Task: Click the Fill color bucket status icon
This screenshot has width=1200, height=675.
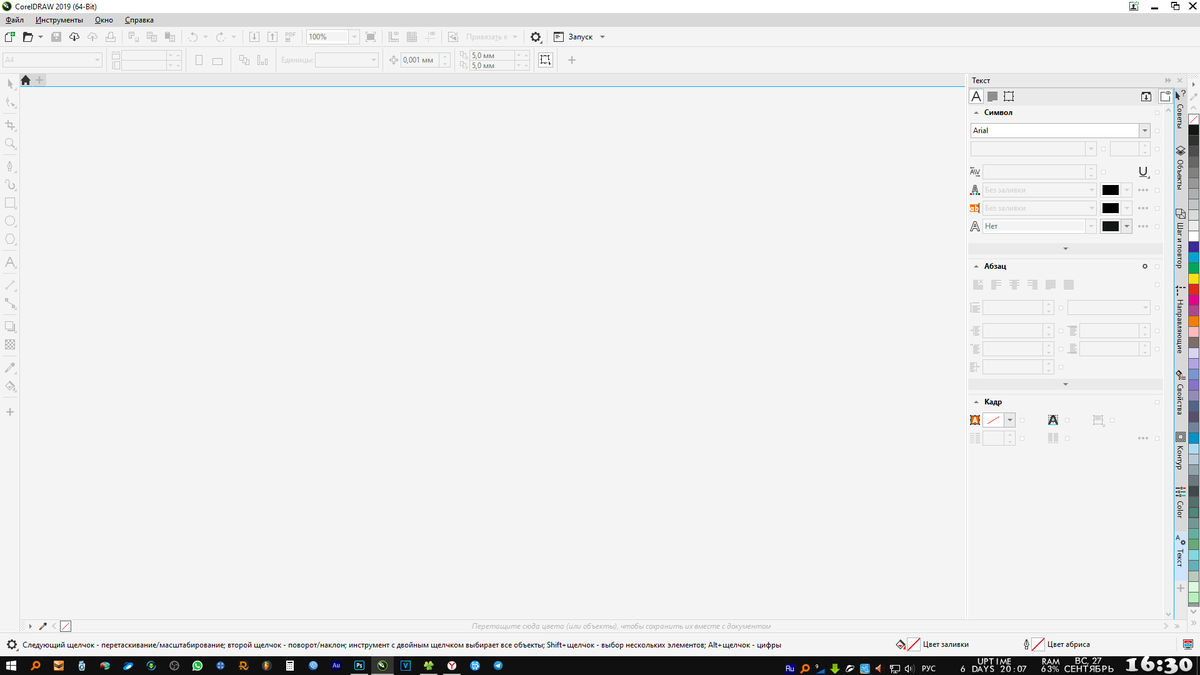Action: [x=900, y=645]
